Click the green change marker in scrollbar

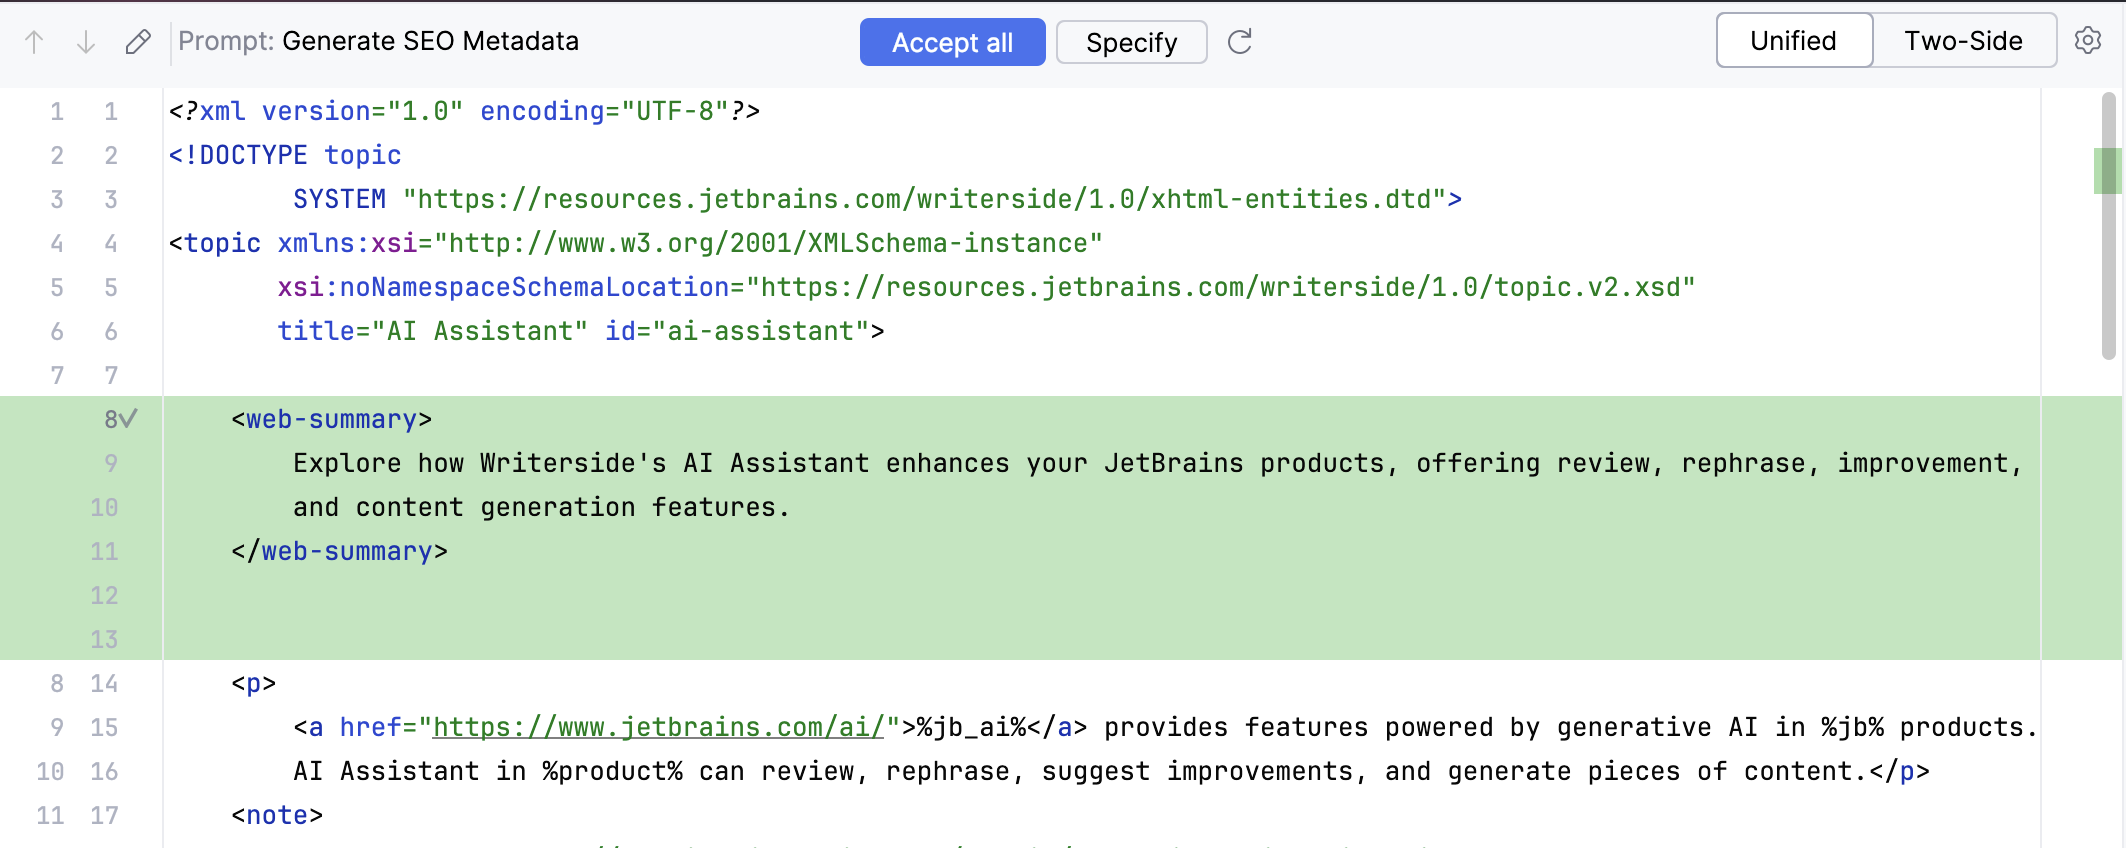click(2107, 170)
